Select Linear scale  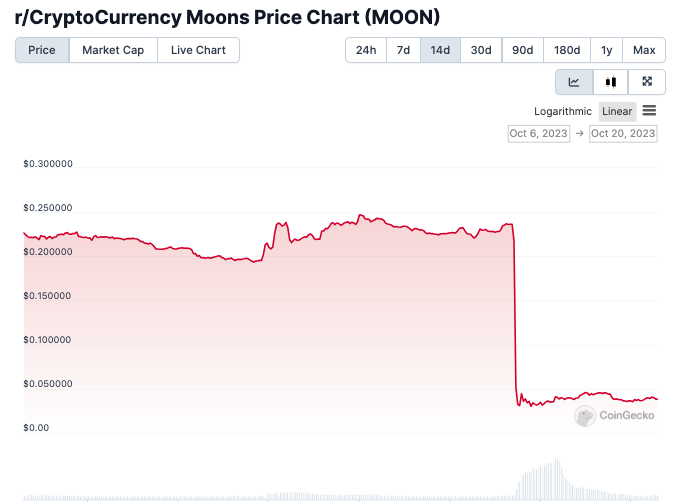click(x=617, y=111)
